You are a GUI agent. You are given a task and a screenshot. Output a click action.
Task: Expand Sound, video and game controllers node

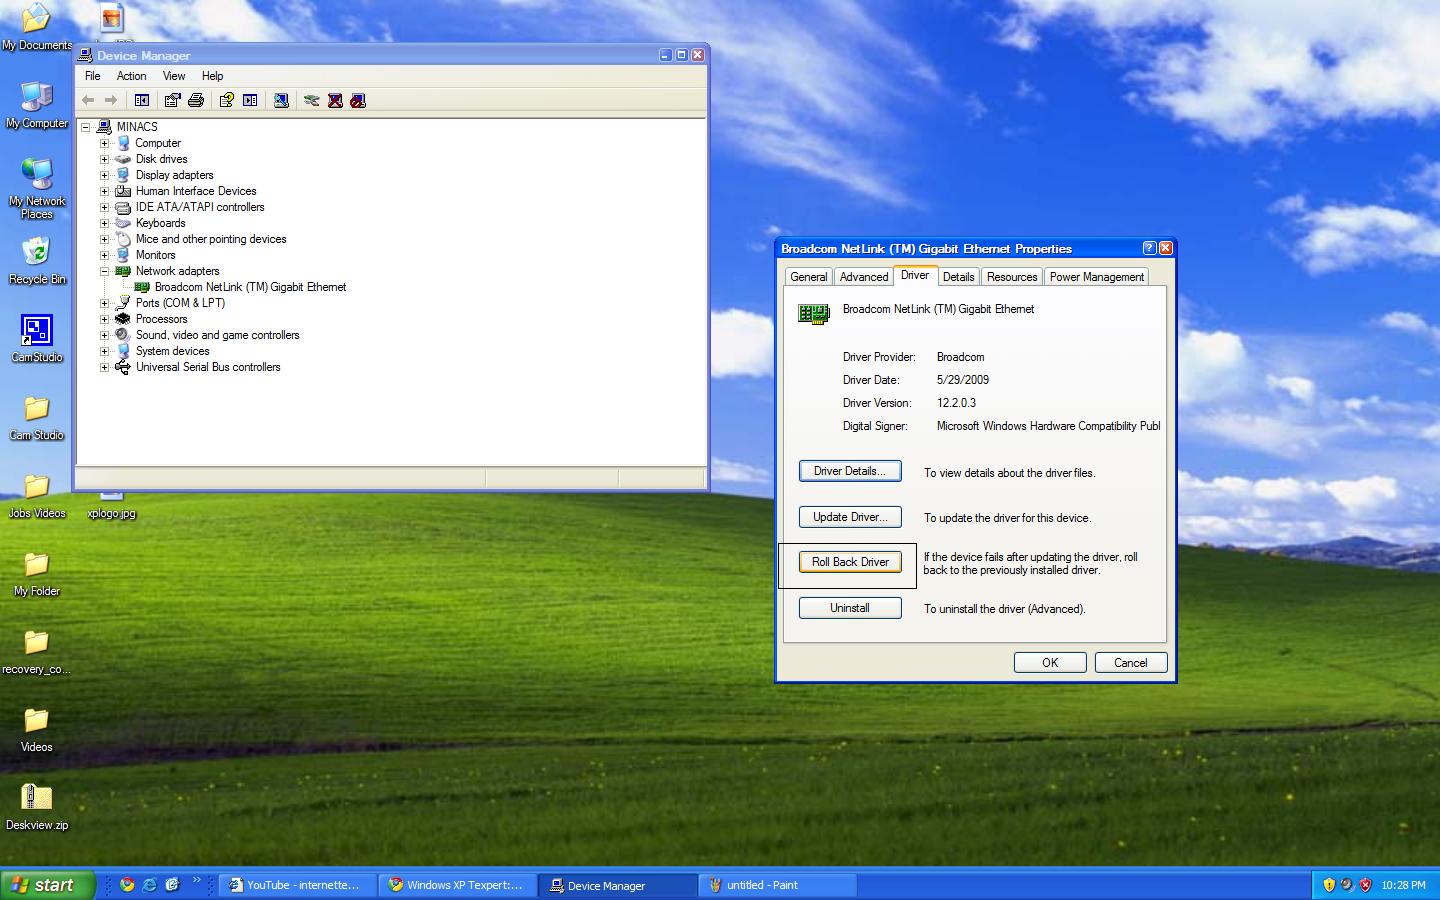point(104,335)
